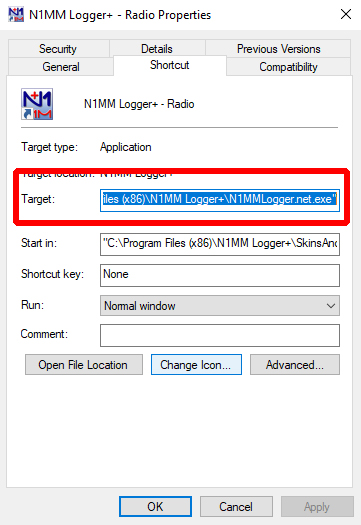Confirm the dialog with OK

(x=155, y=507)
